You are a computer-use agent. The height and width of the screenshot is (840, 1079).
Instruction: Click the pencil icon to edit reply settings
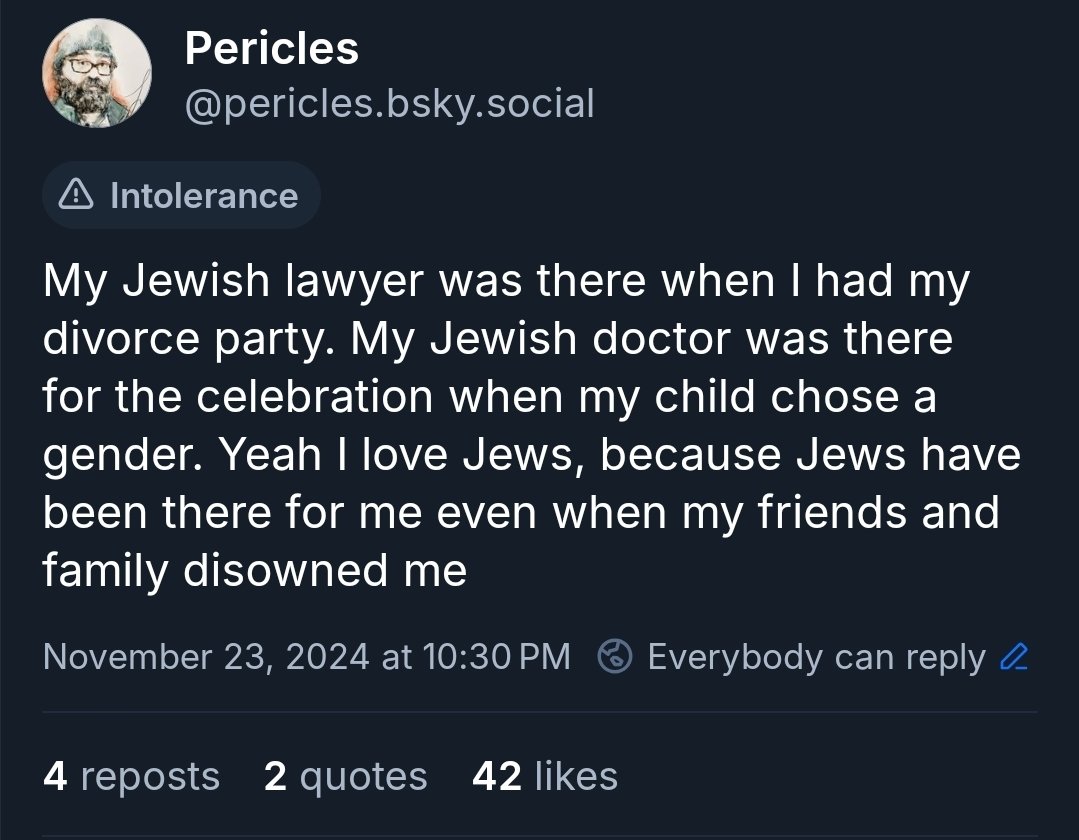point(1014,656)
